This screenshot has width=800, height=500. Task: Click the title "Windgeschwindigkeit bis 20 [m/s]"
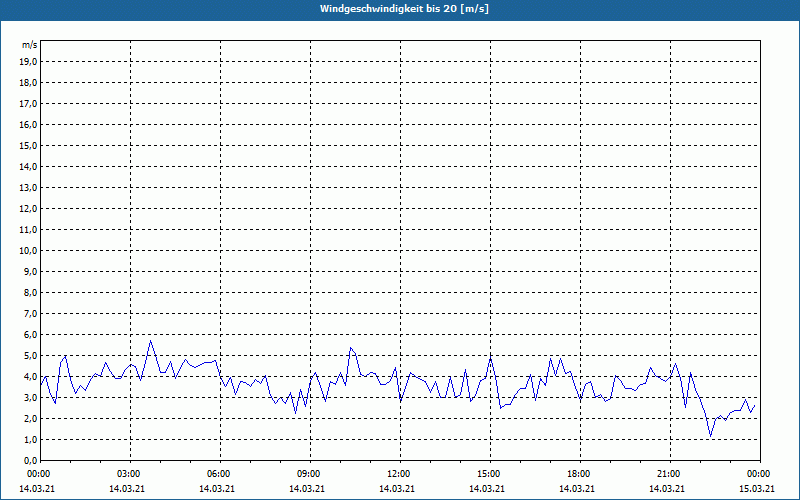404,9
